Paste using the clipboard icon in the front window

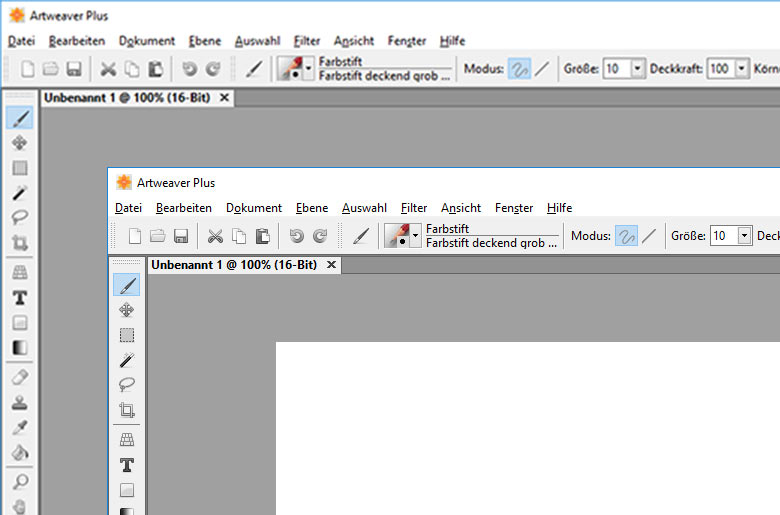[x=263, y=236]
